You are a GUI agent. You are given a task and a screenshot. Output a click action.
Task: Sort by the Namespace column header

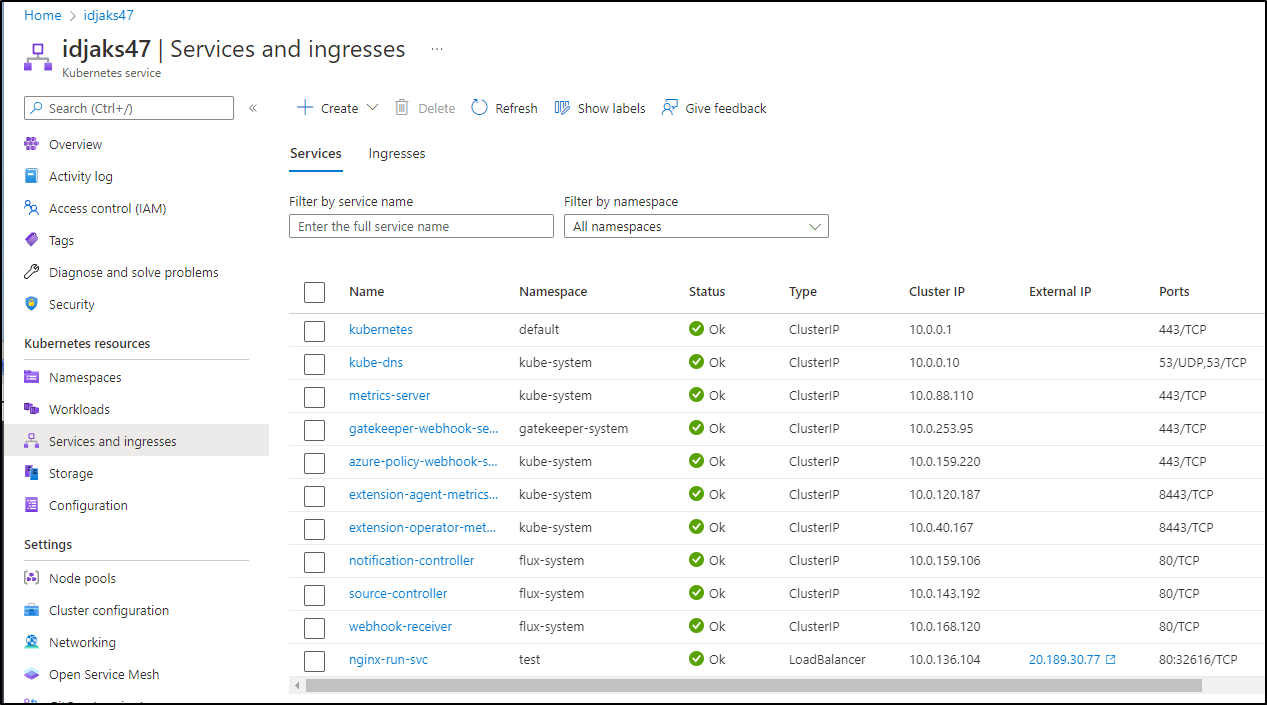tap(553, 292)
